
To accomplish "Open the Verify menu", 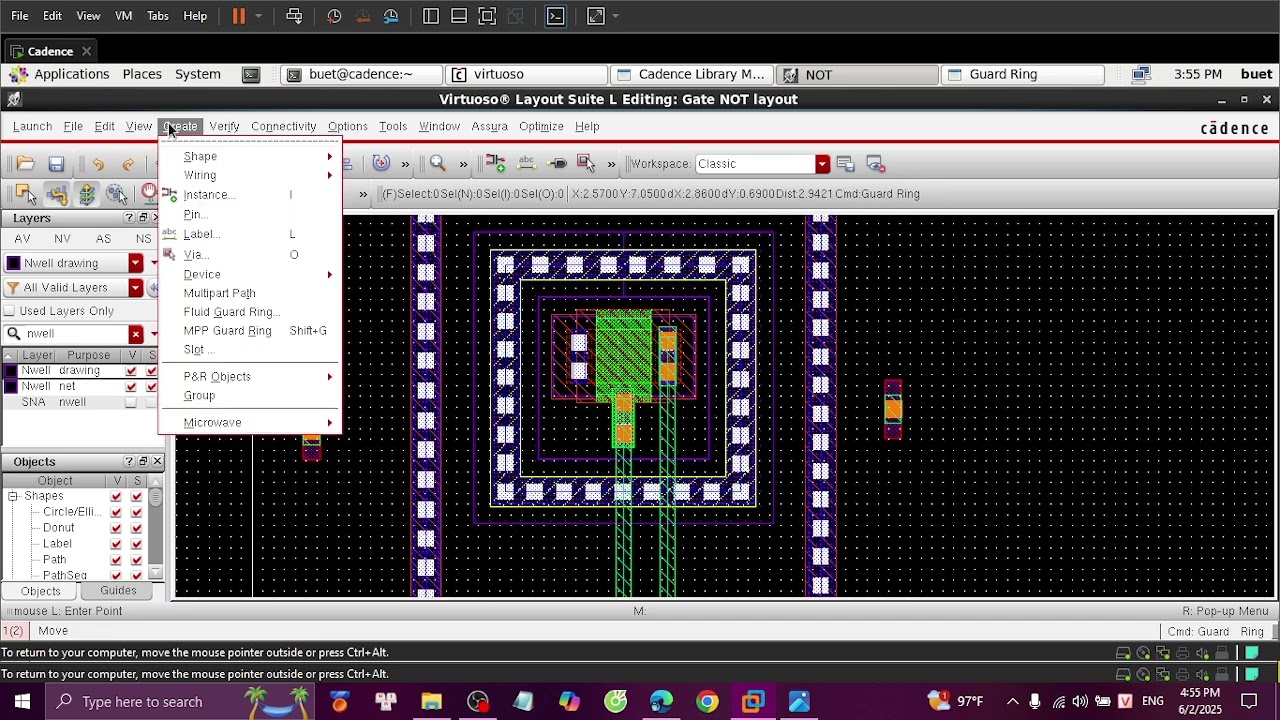I will click(224, 127).
